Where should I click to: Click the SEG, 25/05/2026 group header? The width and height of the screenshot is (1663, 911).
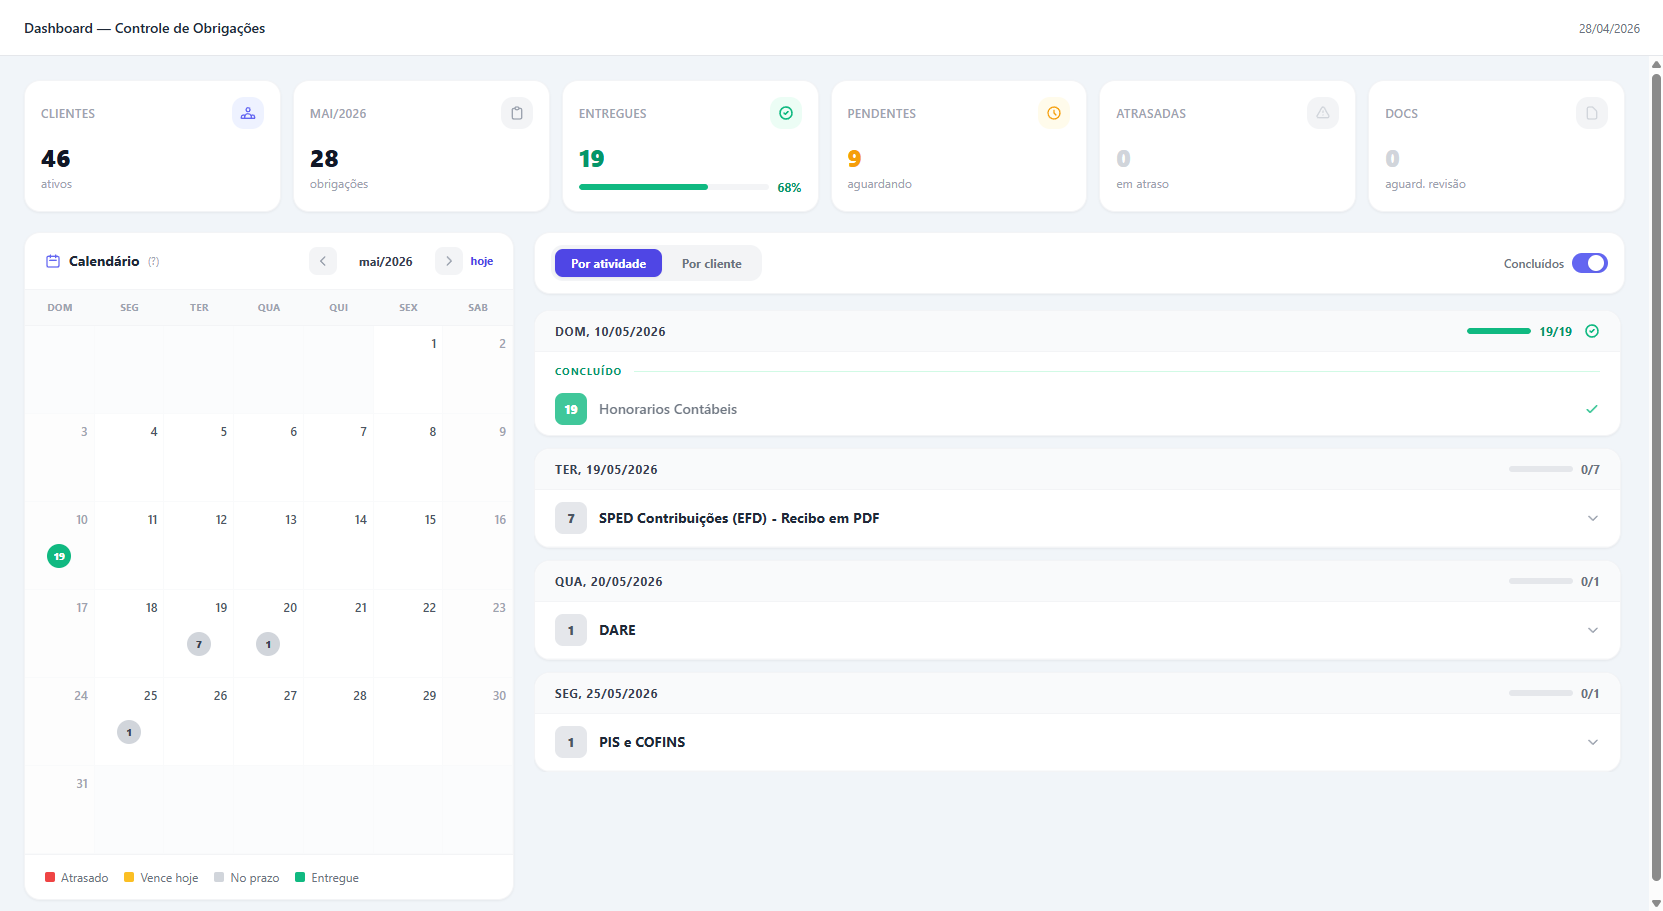point(1077,693)
